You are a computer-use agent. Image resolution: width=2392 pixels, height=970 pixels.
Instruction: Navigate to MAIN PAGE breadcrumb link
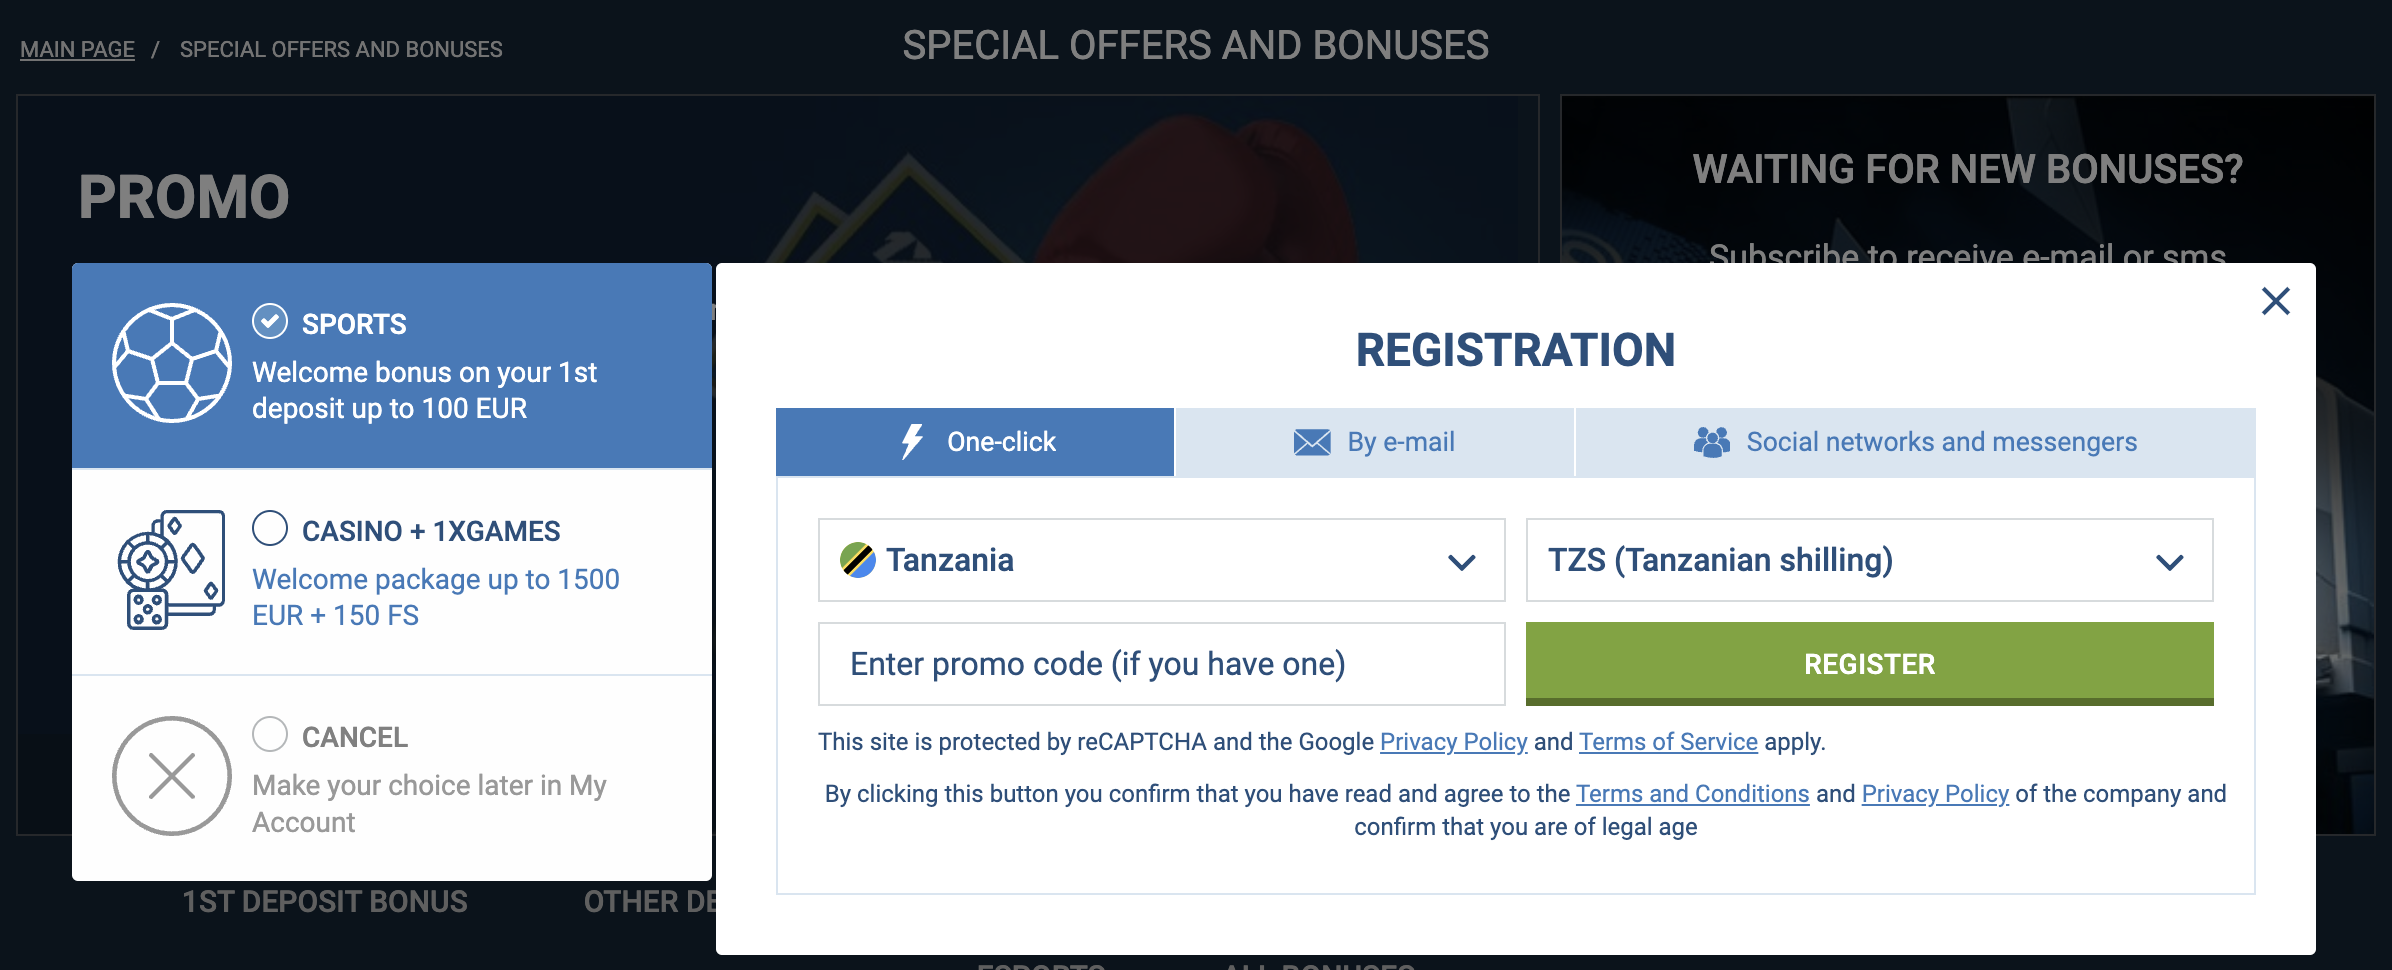[x=77, y=48]
